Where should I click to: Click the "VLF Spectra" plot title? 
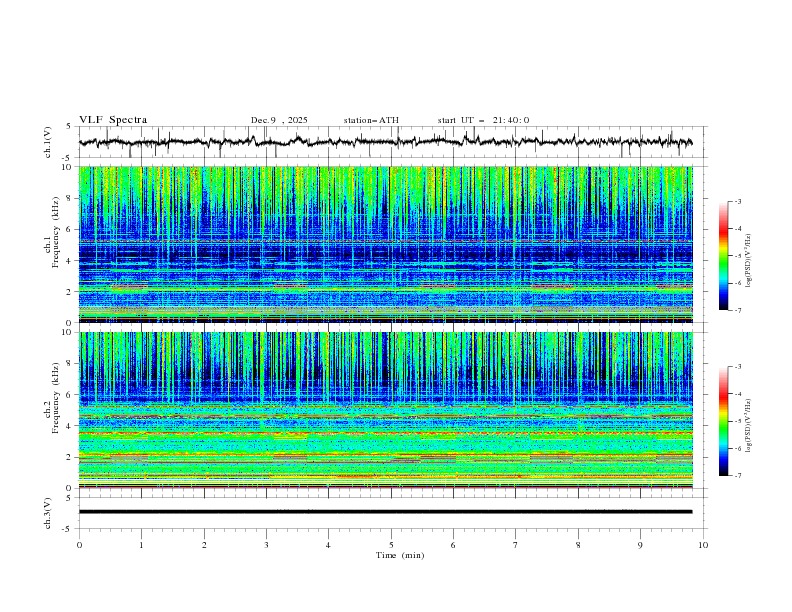pyautogui.click(x=113, y=120)
